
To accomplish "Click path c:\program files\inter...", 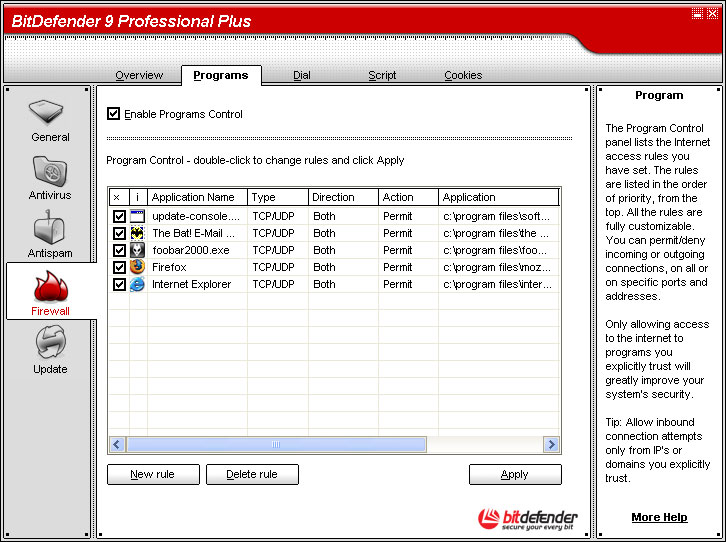I will tap(498, 284).
